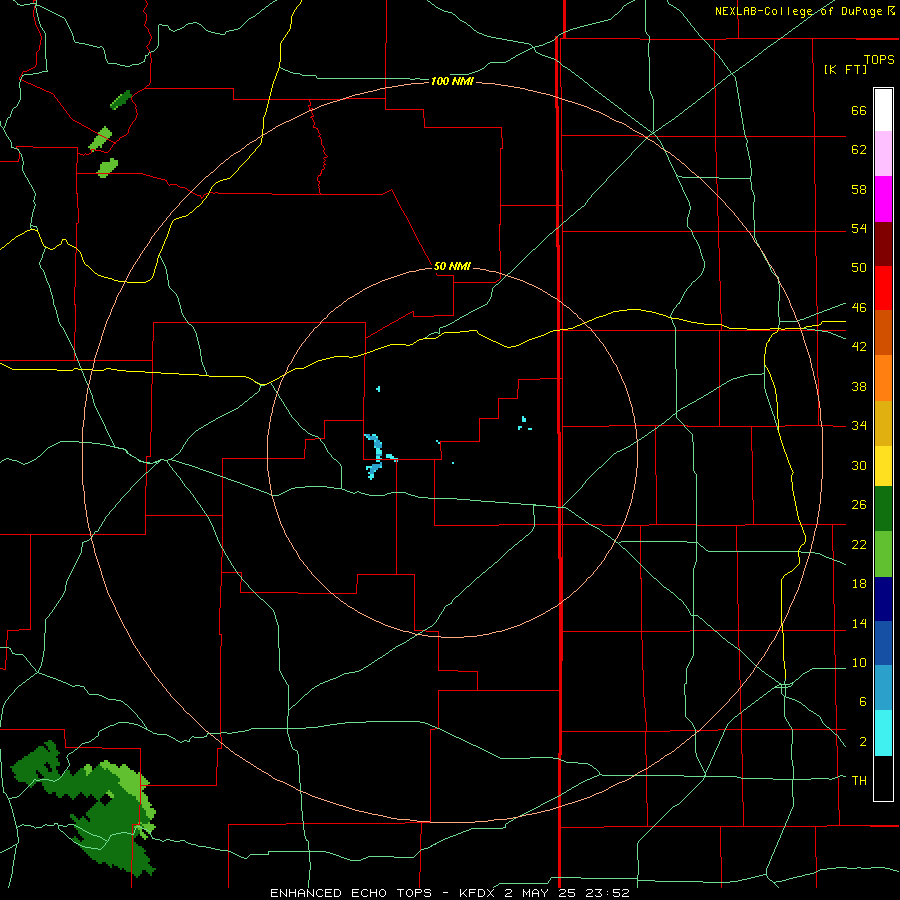This screenshot has width=900, height=900.
Task: Select the 26 legend value
Action: point(859,505)
